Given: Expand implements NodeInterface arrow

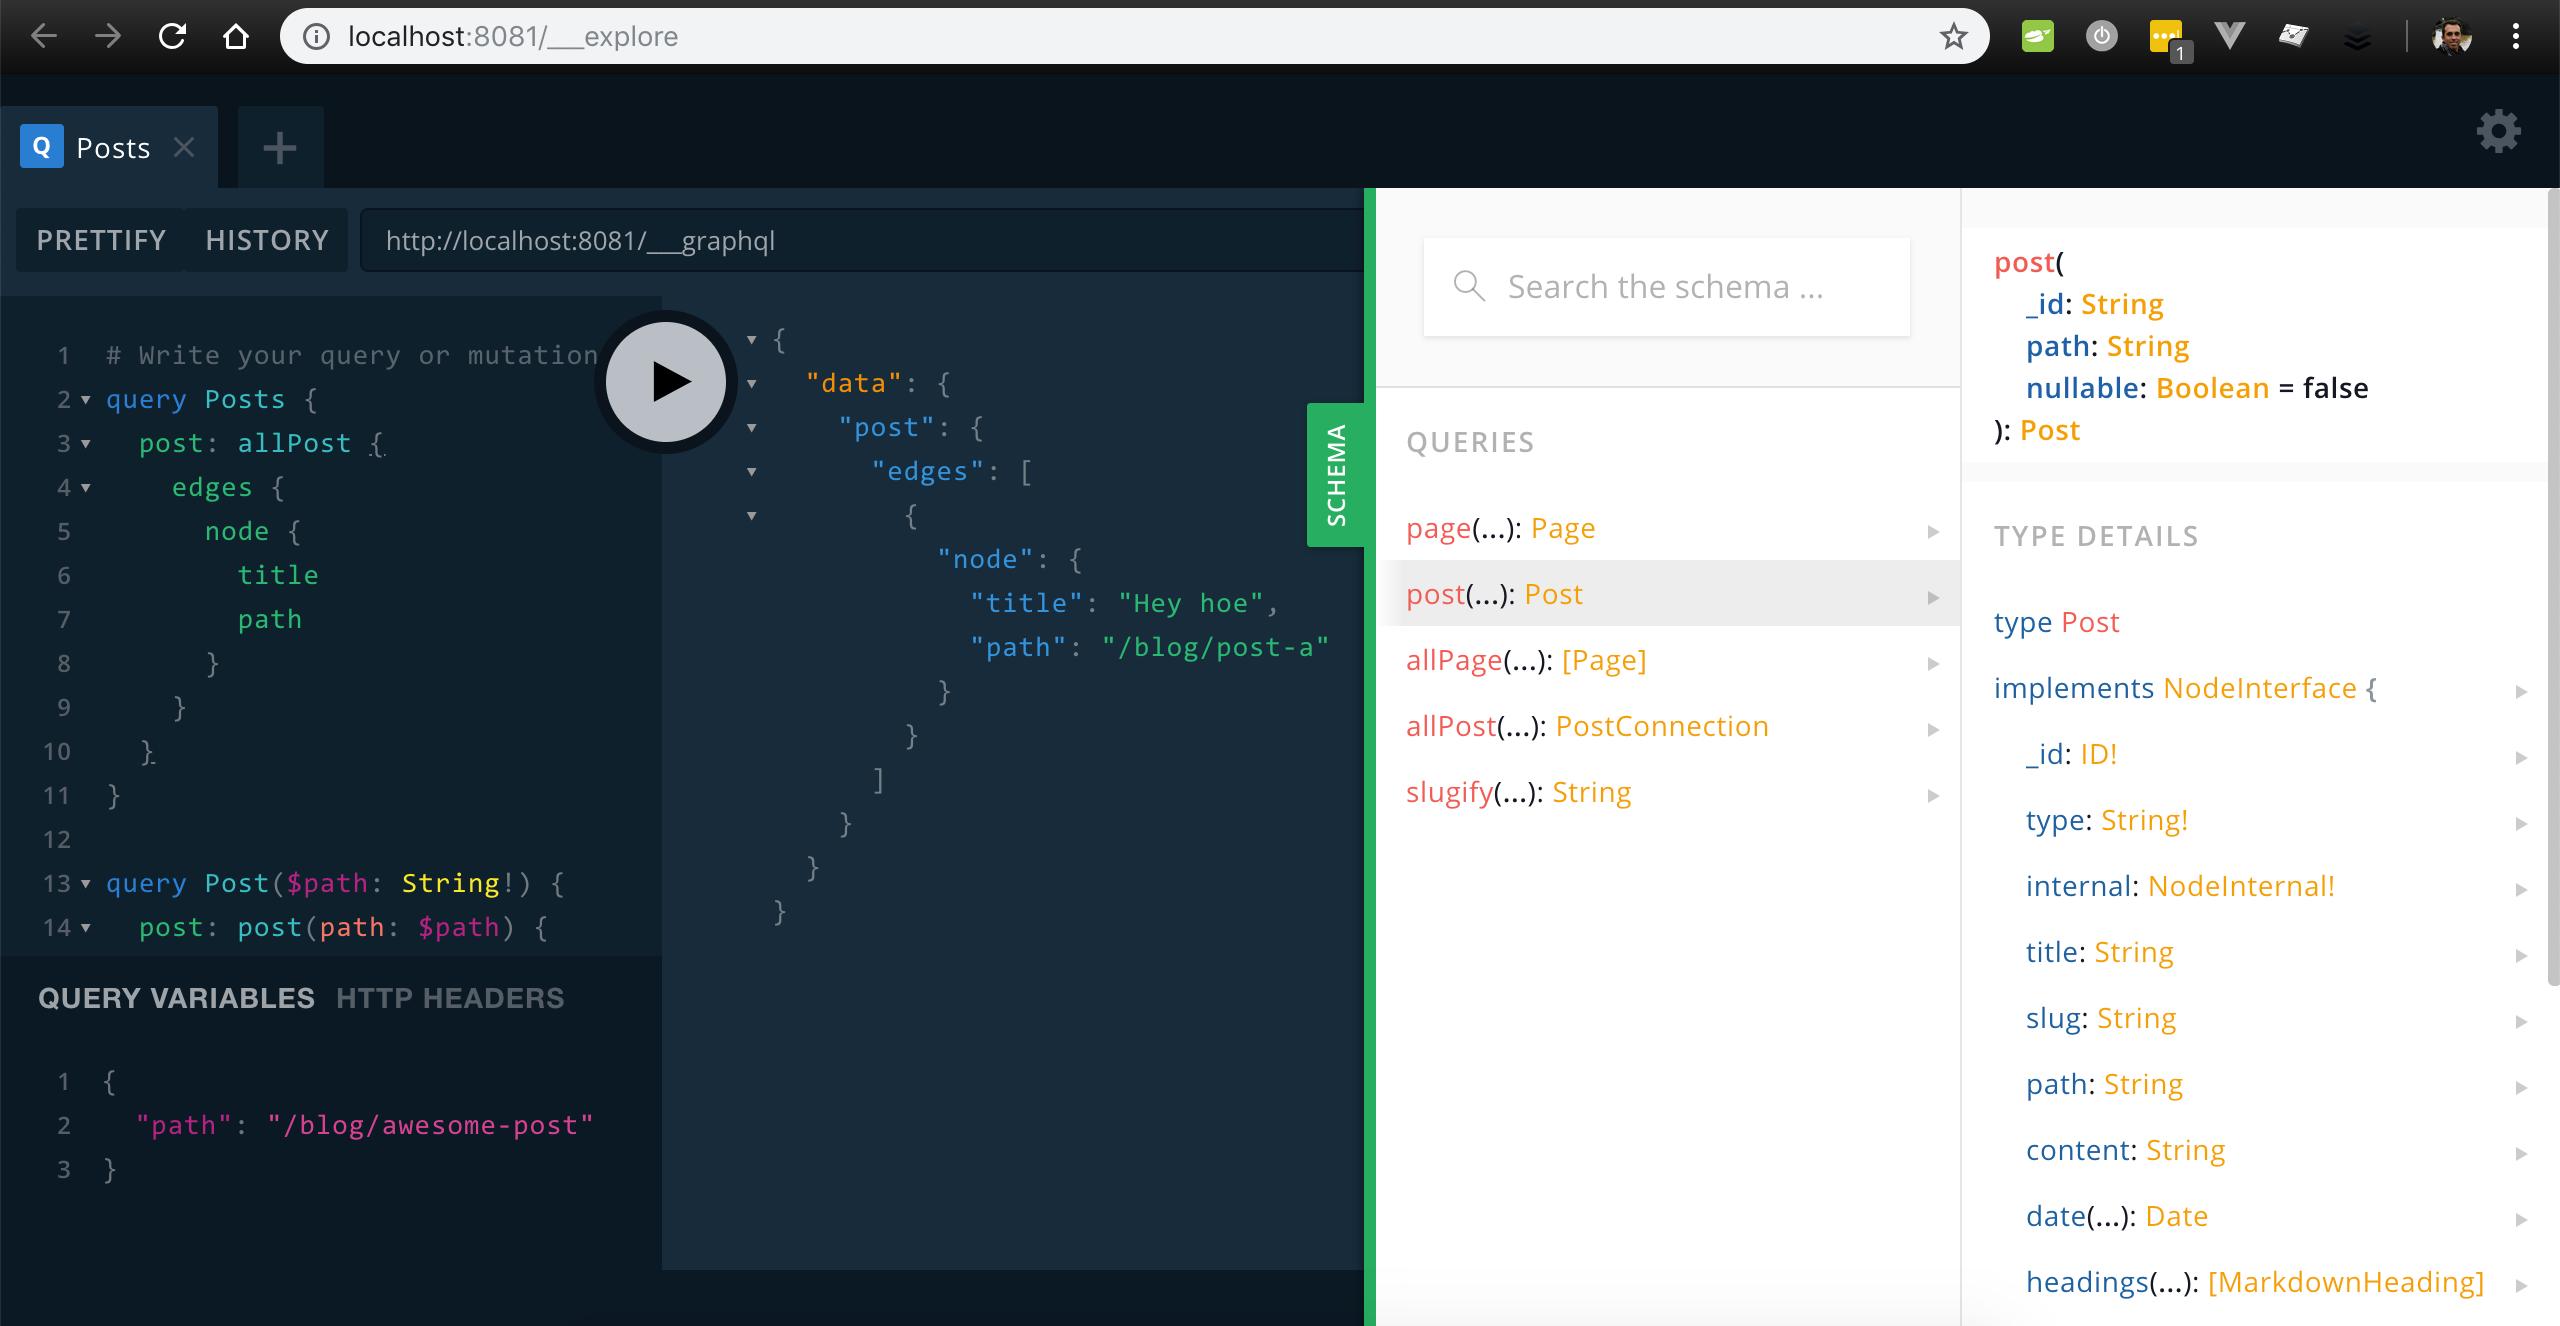Looking at the screenshot, I should tap(2521, 691).
